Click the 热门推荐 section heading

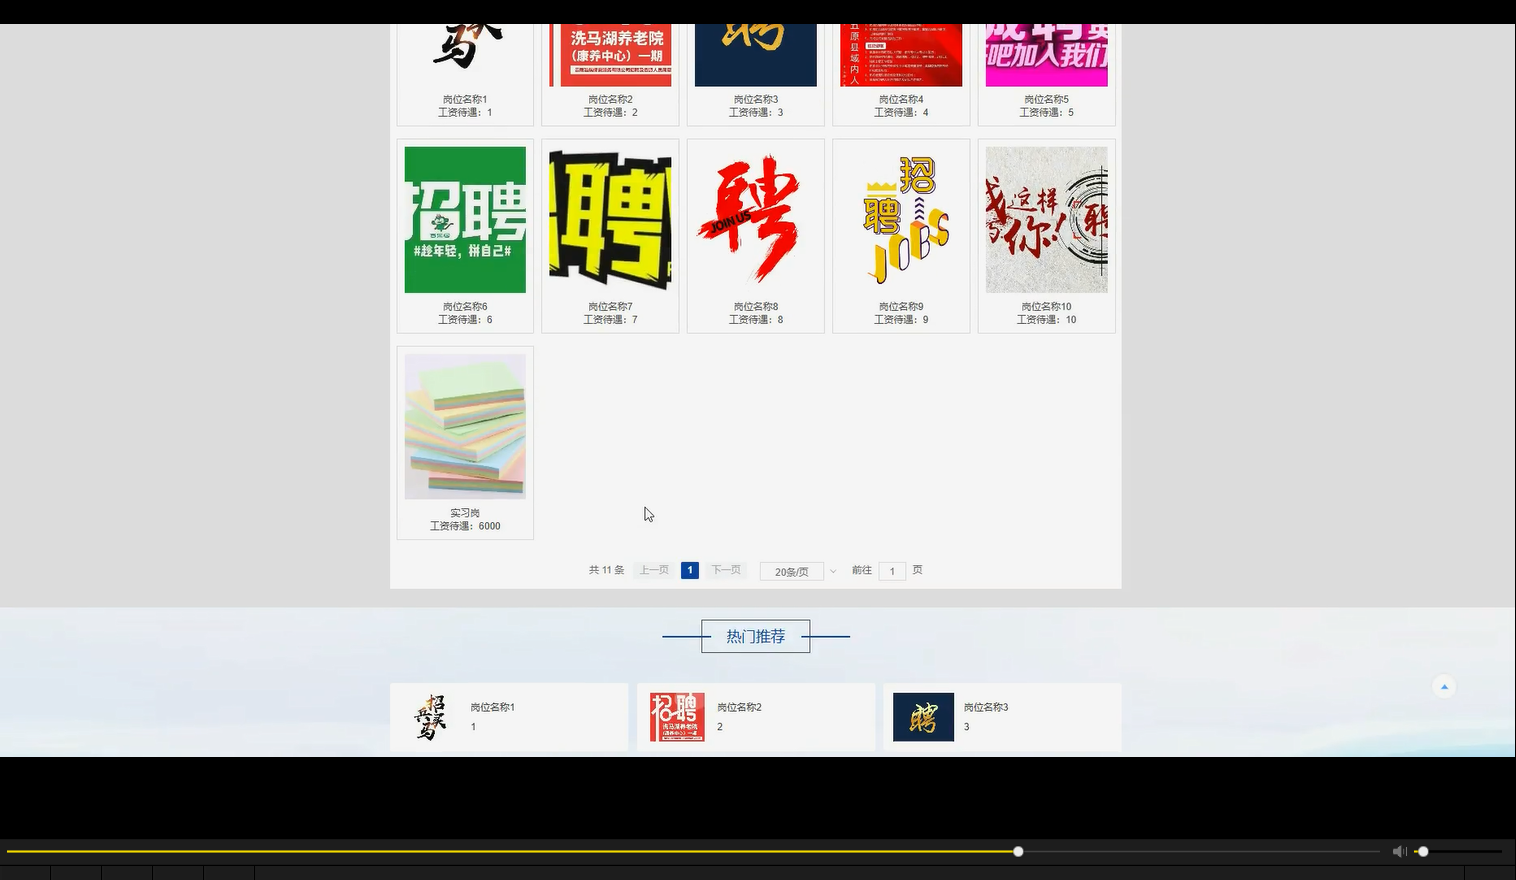click(x=756, y=636)
